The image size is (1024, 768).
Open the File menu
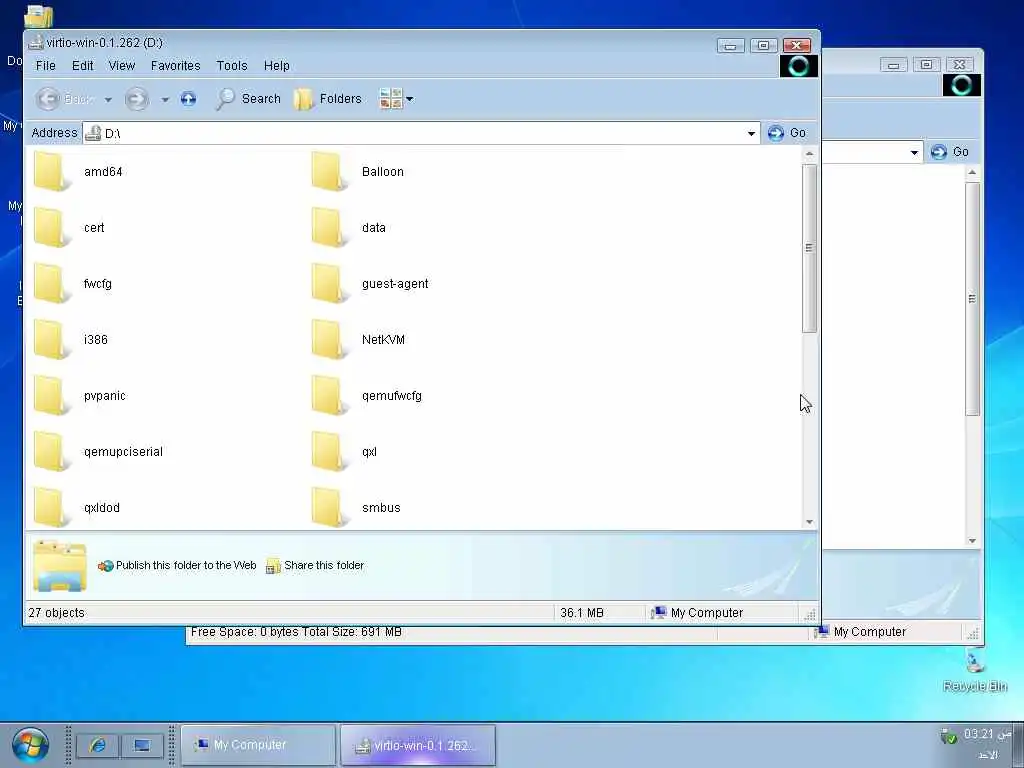46,65
